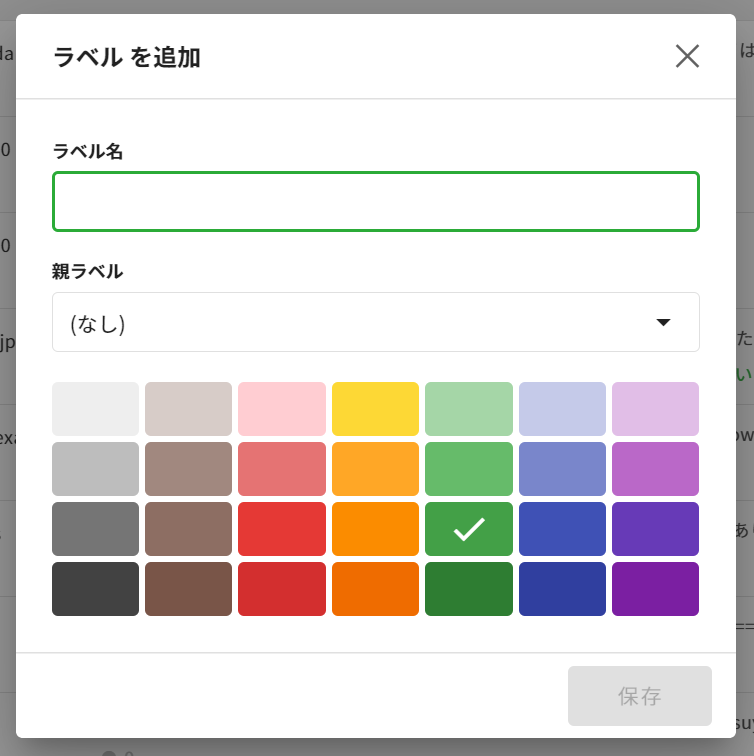The height and width of the screenshot is (756, 754).
Task: Choose the dark brown bottom-row swatch
Action: point(188,589)
